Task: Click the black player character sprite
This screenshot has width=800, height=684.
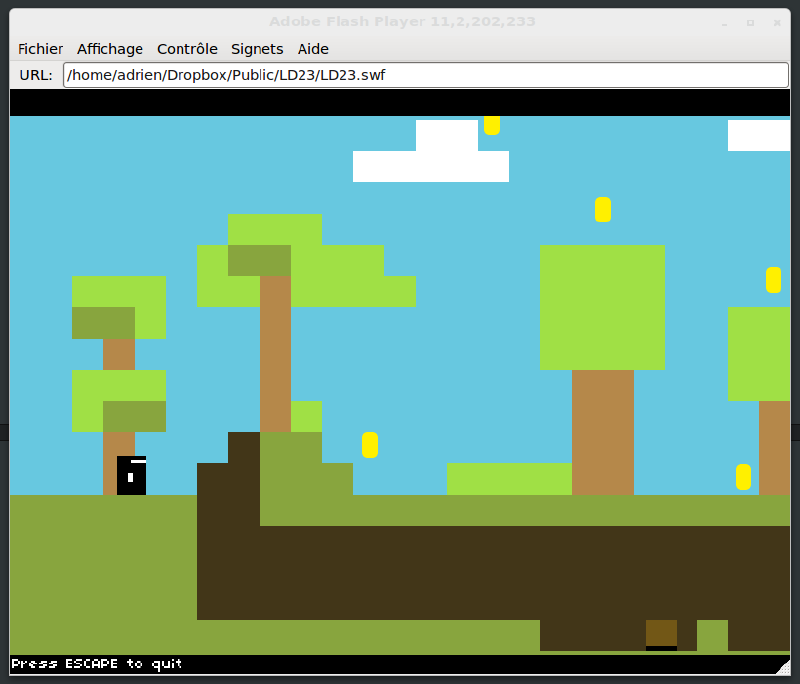Action: pyautogui.click(x=131, y=476)
